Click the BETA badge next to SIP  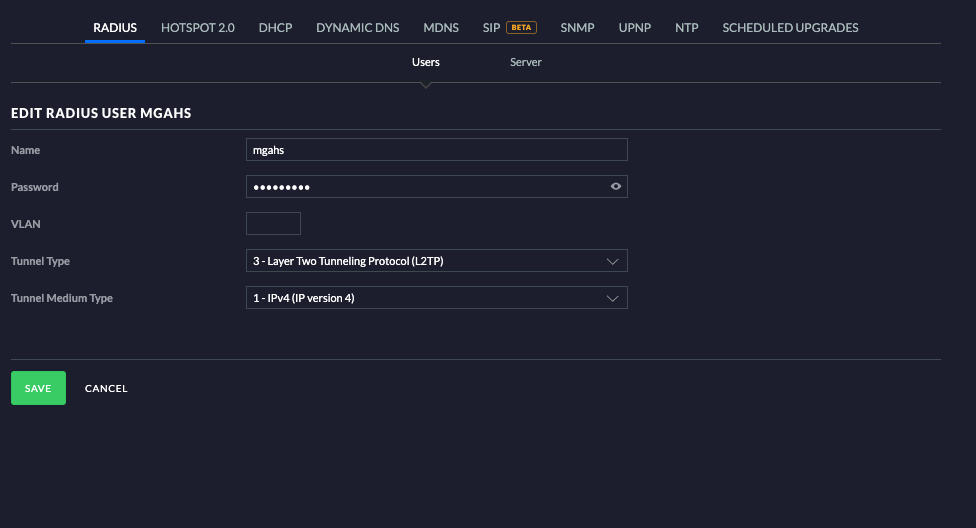point(522,28)
